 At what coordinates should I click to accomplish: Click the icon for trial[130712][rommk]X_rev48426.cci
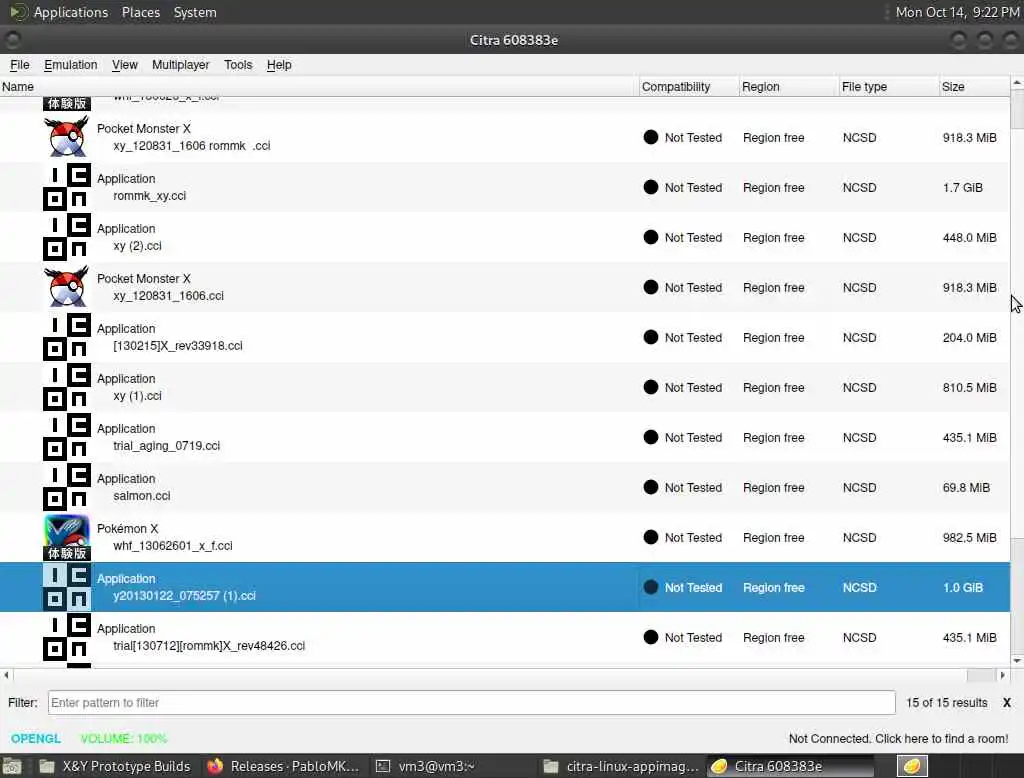[67, 638]
